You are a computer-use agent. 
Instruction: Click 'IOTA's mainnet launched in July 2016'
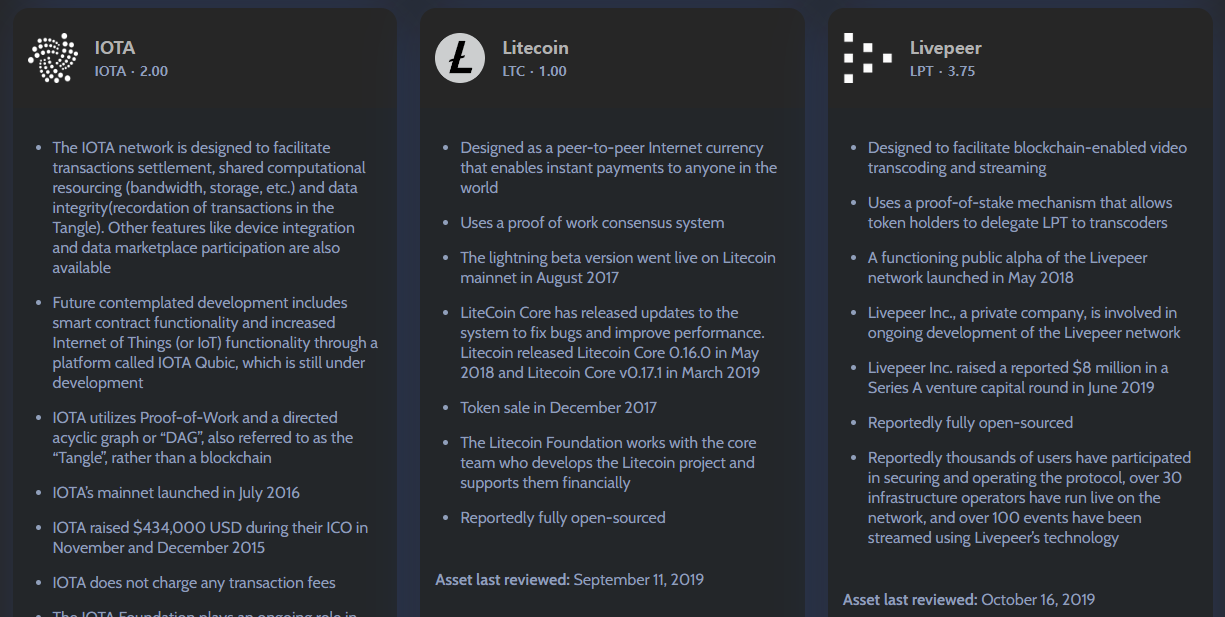coord(176,493)
